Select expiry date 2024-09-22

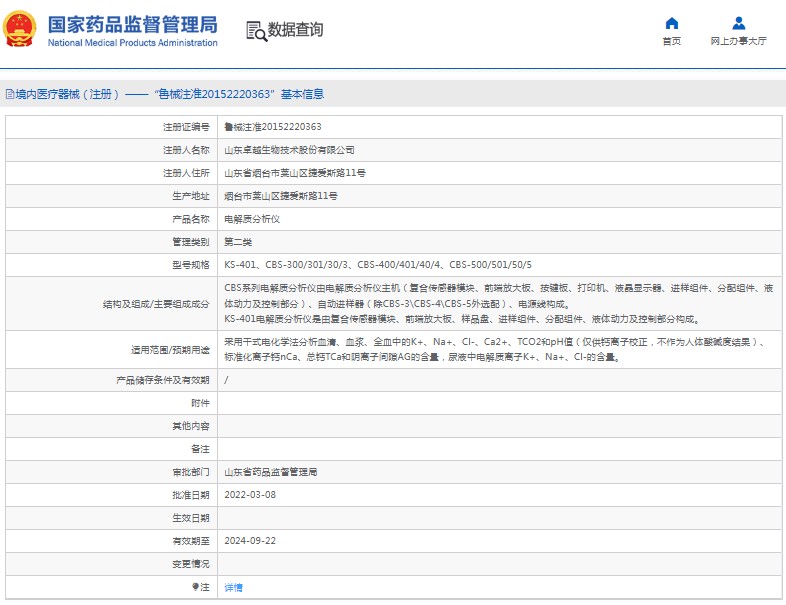click(x=250, y=541)
